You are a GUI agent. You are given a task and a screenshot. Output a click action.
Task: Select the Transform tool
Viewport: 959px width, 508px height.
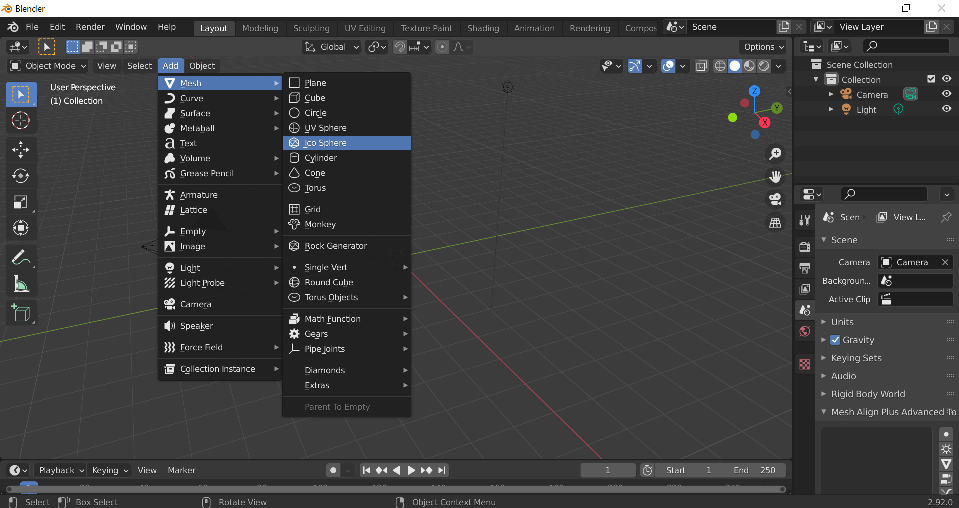[x=21, y=228]
